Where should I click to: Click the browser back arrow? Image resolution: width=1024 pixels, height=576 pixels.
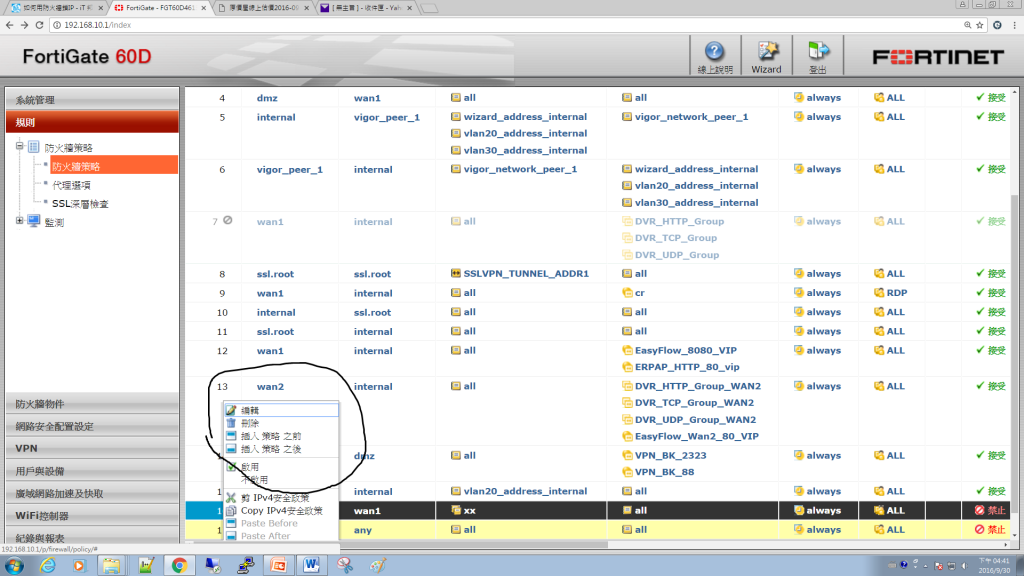point(9,25)
